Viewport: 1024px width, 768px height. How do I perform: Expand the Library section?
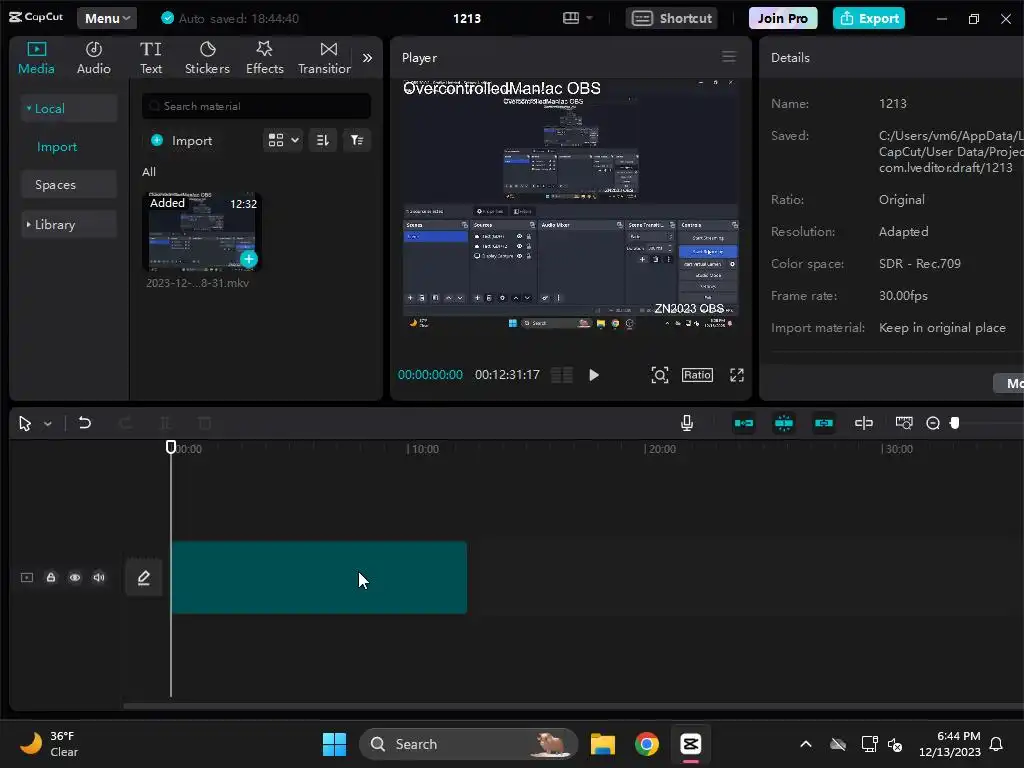tap(69, 225)
